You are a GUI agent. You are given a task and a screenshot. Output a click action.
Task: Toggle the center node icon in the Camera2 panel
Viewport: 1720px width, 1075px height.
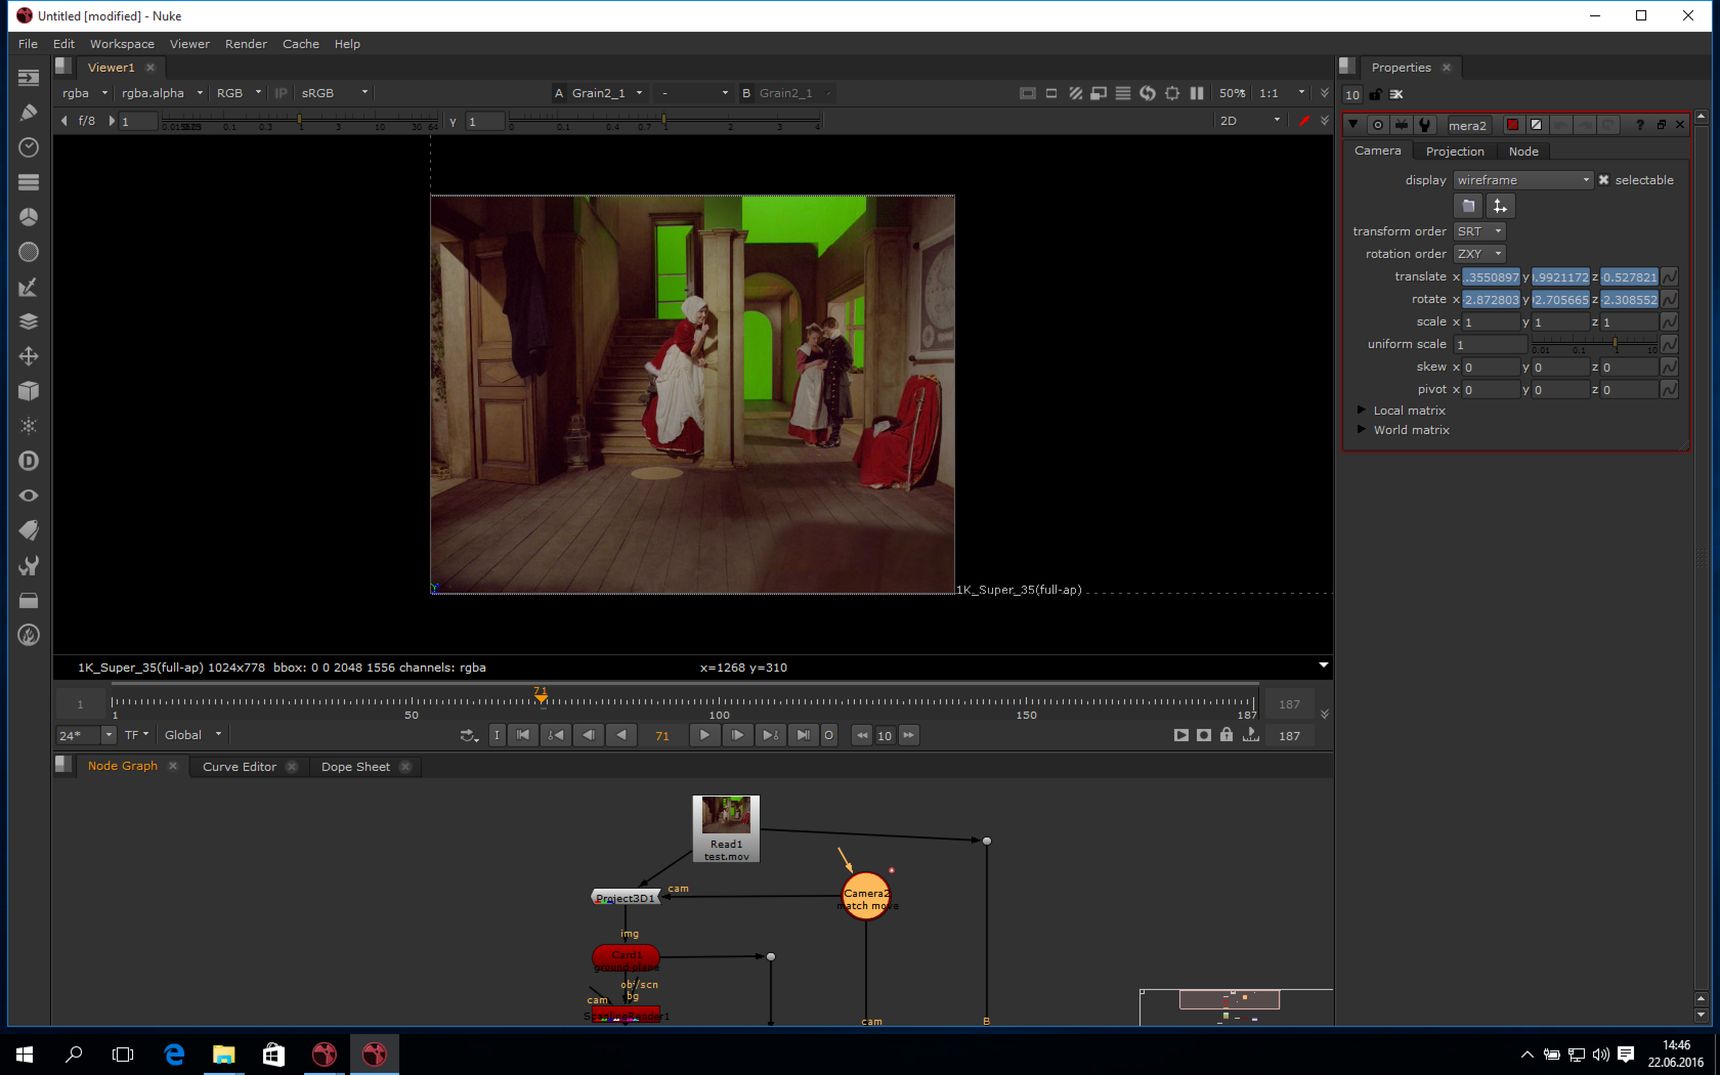point(1378,125)
